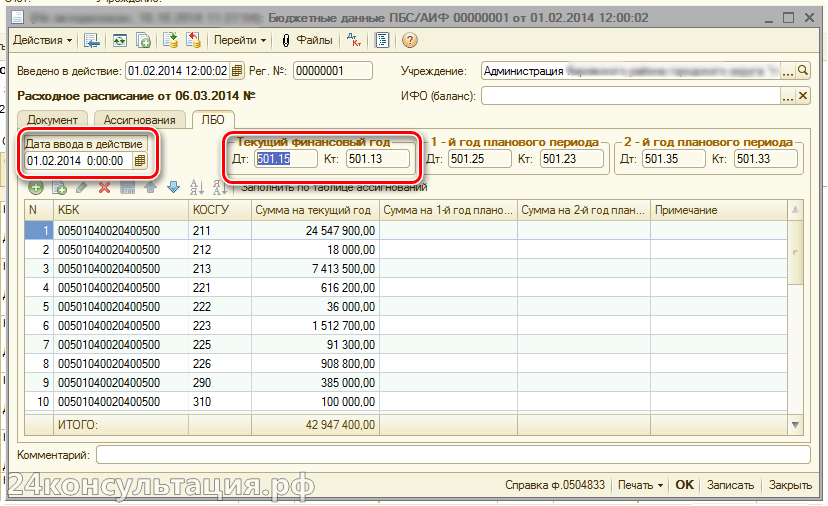Open the Действия dropdown menu
Image resolution: width=828 pixels, height=506 pixels.
click(42, 40)
